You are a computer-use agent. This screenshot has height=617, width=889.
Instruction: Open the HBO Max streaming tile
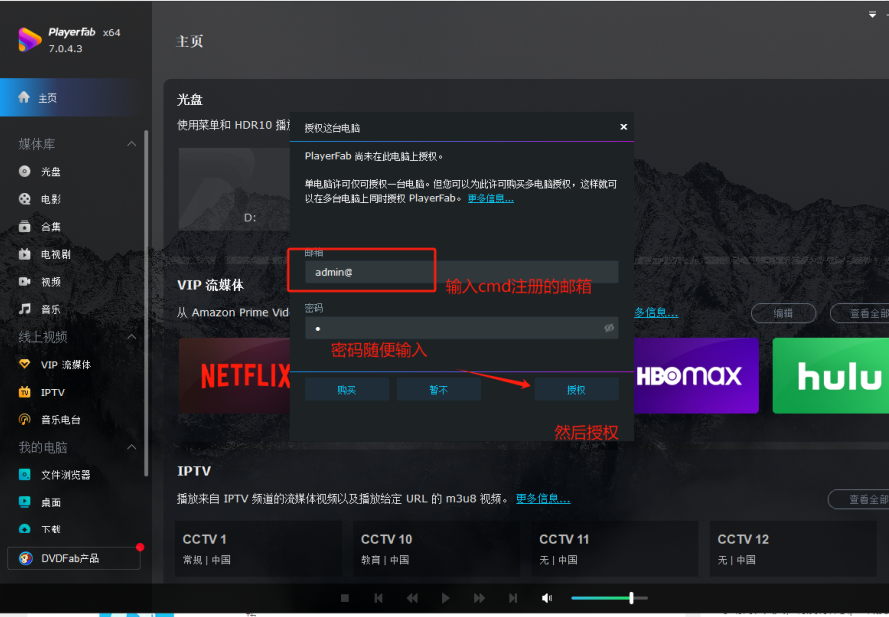click(696, 375)
